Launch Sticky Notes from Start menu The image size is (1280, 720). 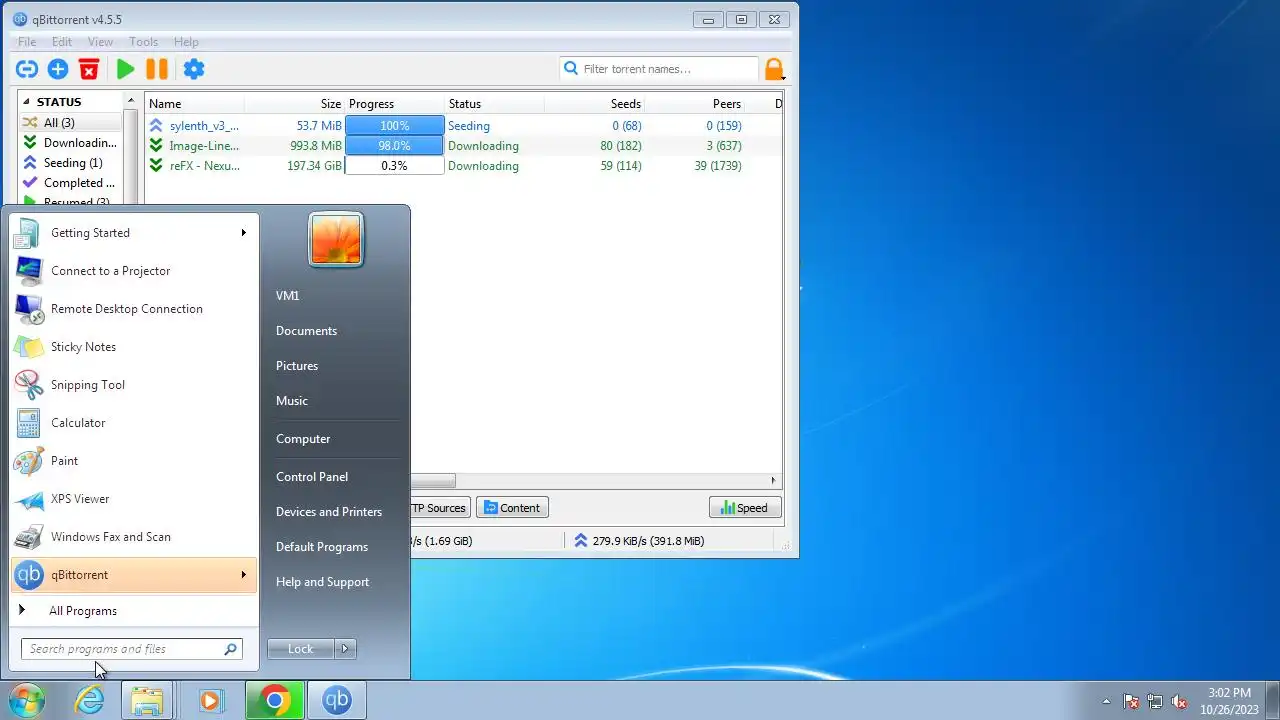tap(134, 347)
